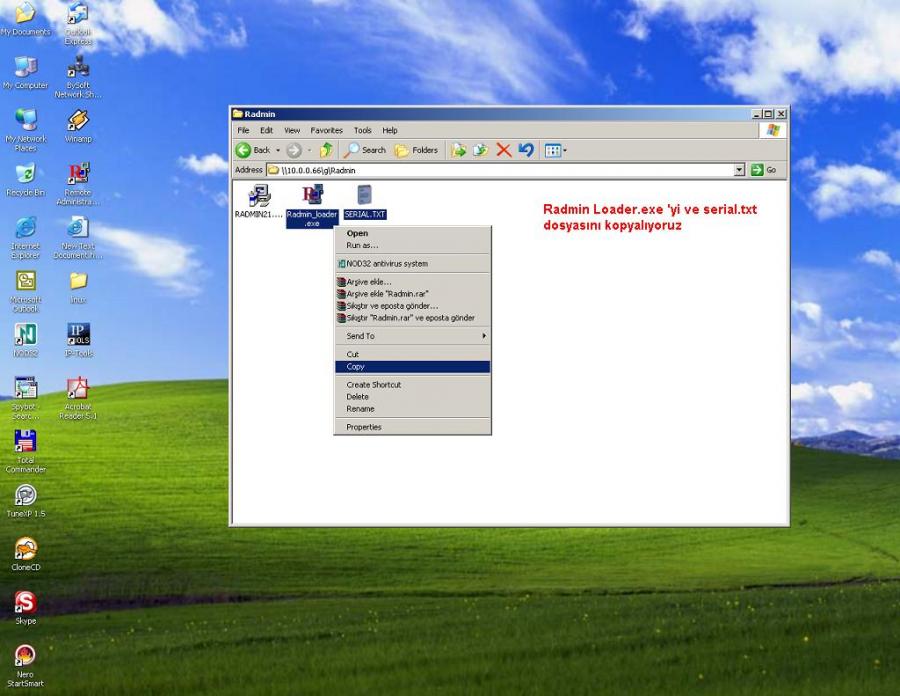Expand the Back history dropdown arrow
The height and width of the screenshot is (696, 900).
pyautogui.click(x=278, y=150)
